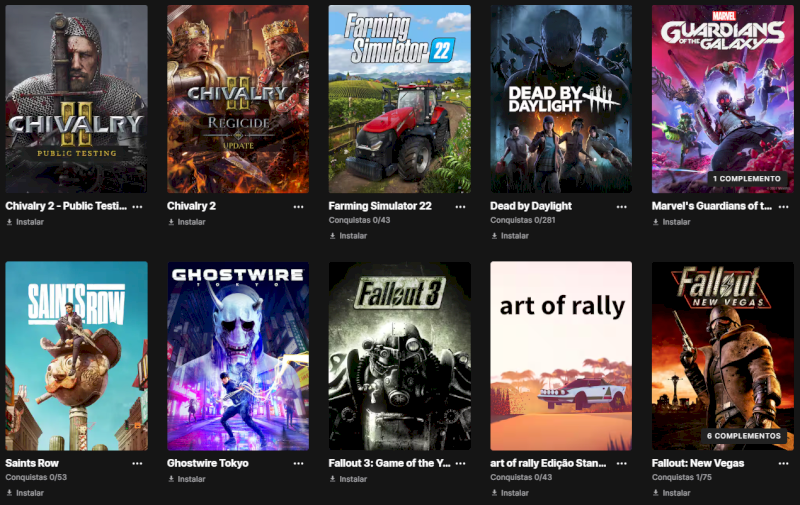Open the Saints Row cover thumbnail
The image size is (800, 505).
pyautogui.click(x=77, y=356)
